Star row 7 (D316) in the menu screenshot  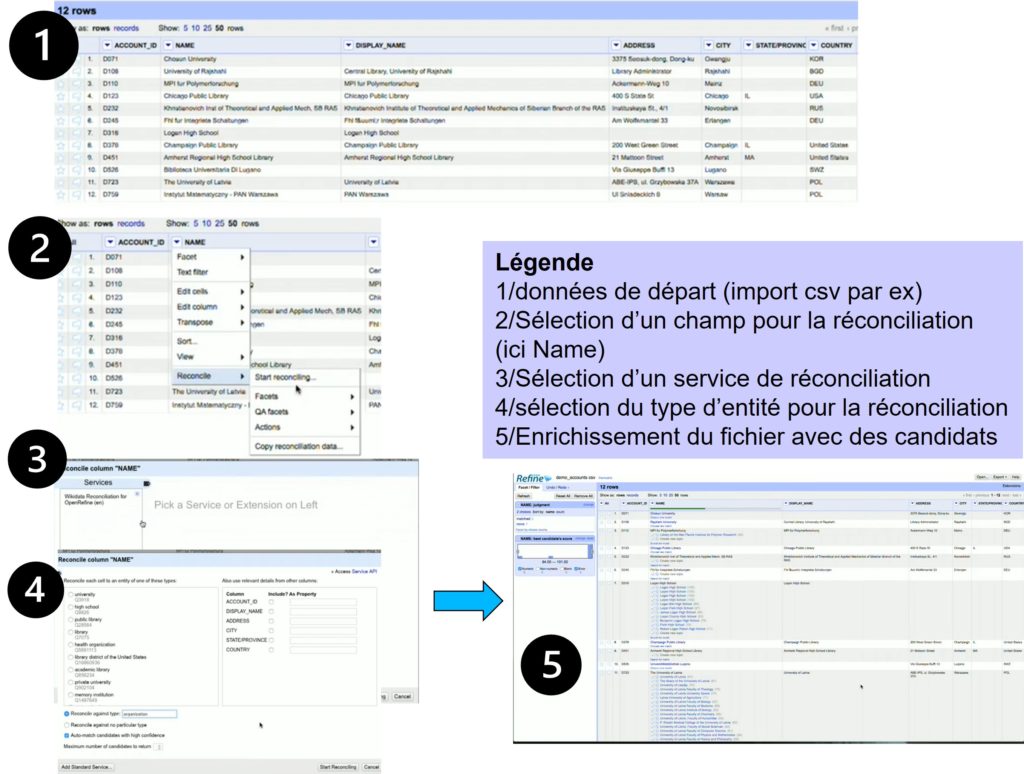point(61,338)
